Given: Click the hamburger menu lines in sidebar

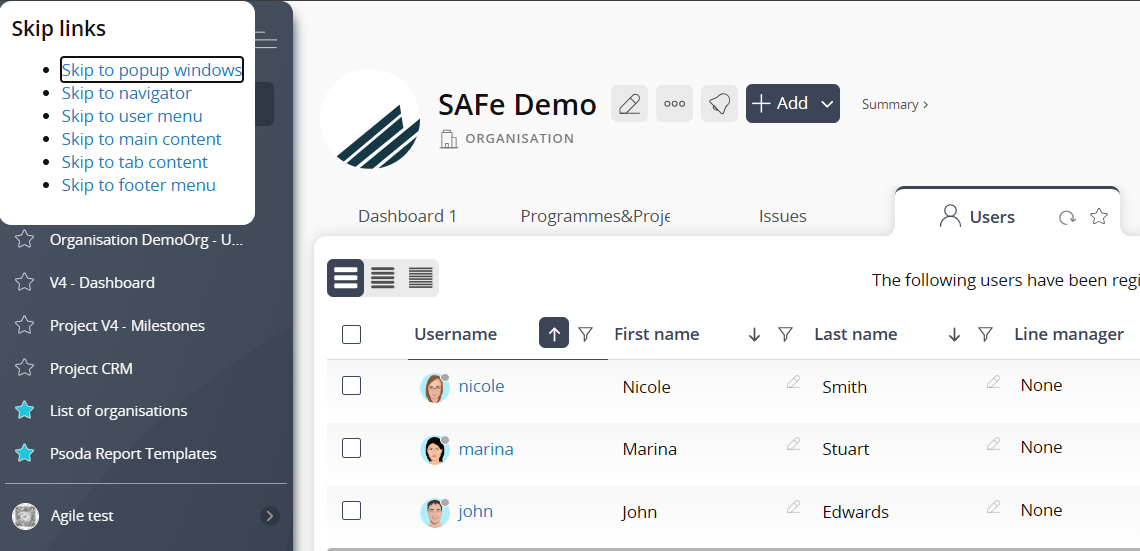Looking at the screenshot, I should 265,40.
